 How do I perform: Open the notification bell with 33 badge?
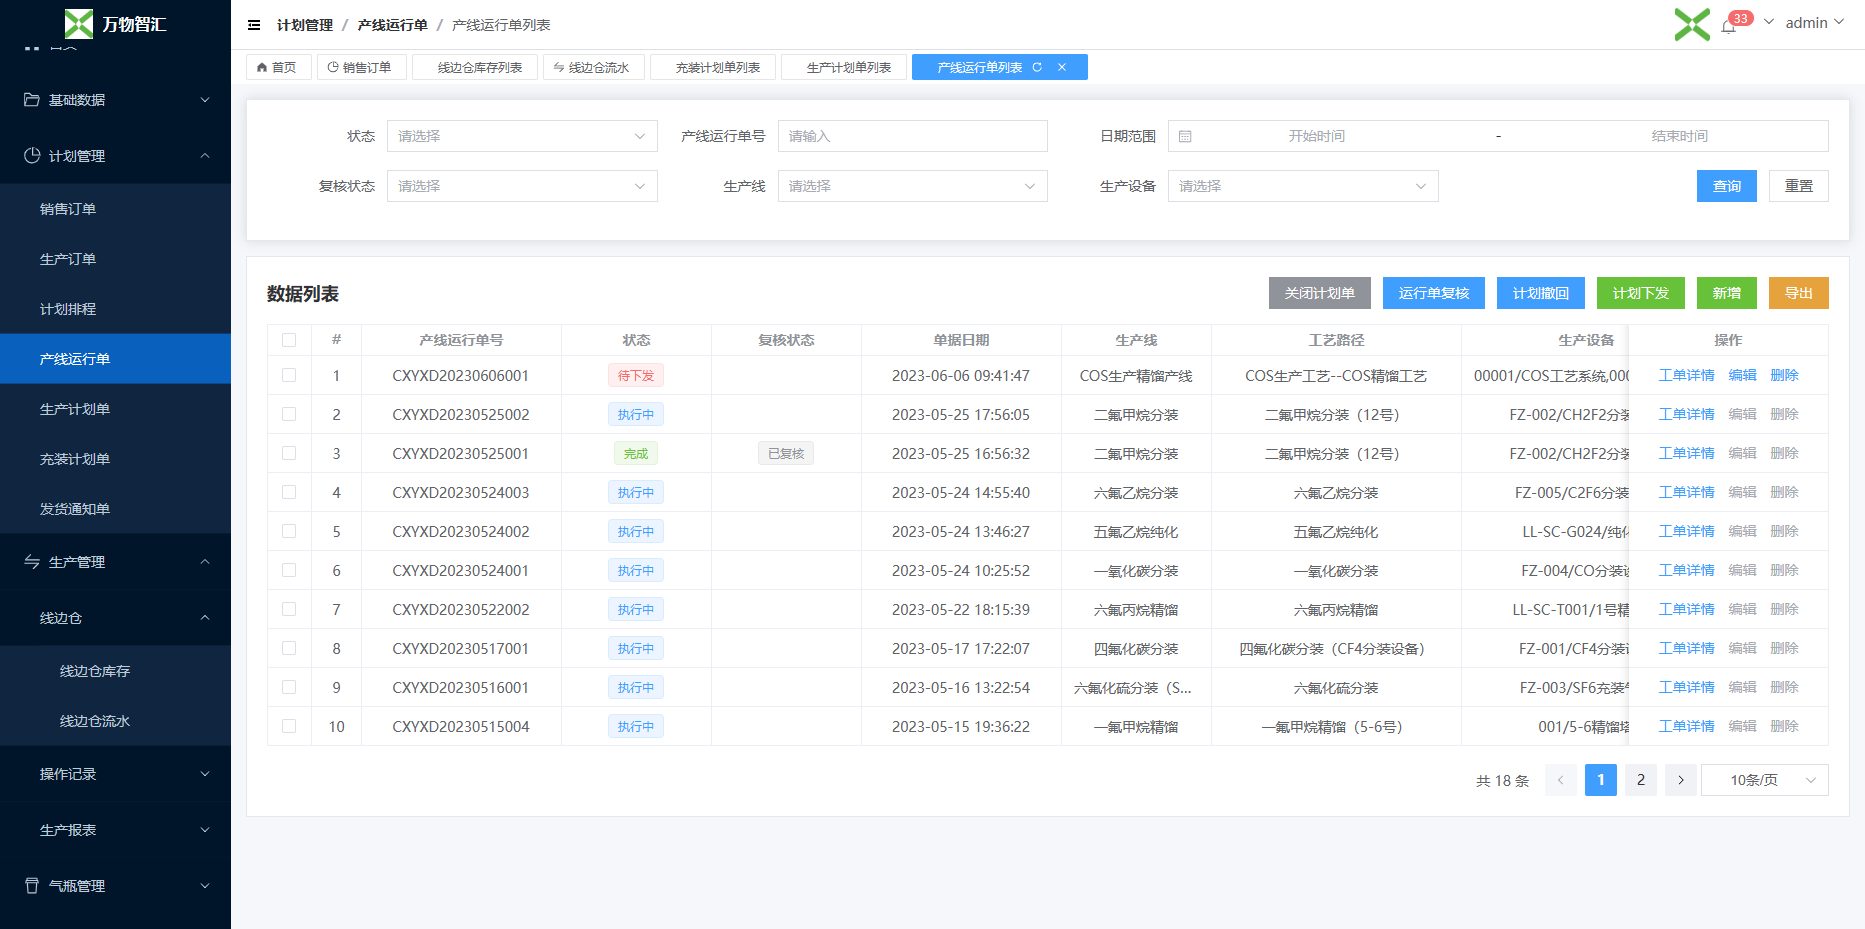(1728, 26)
